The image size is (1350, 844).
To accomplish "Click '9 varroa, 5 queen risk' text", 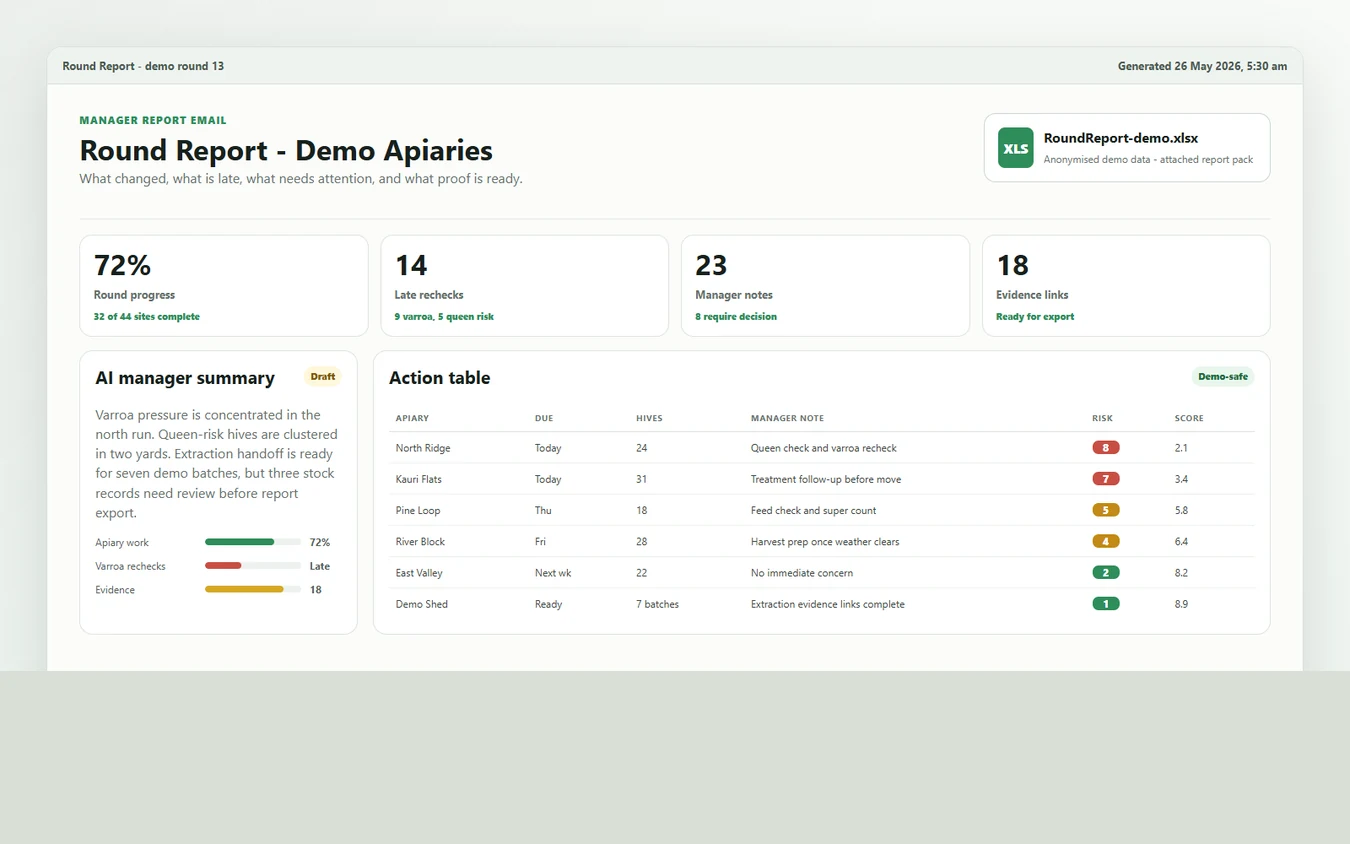I will point(444,316).
